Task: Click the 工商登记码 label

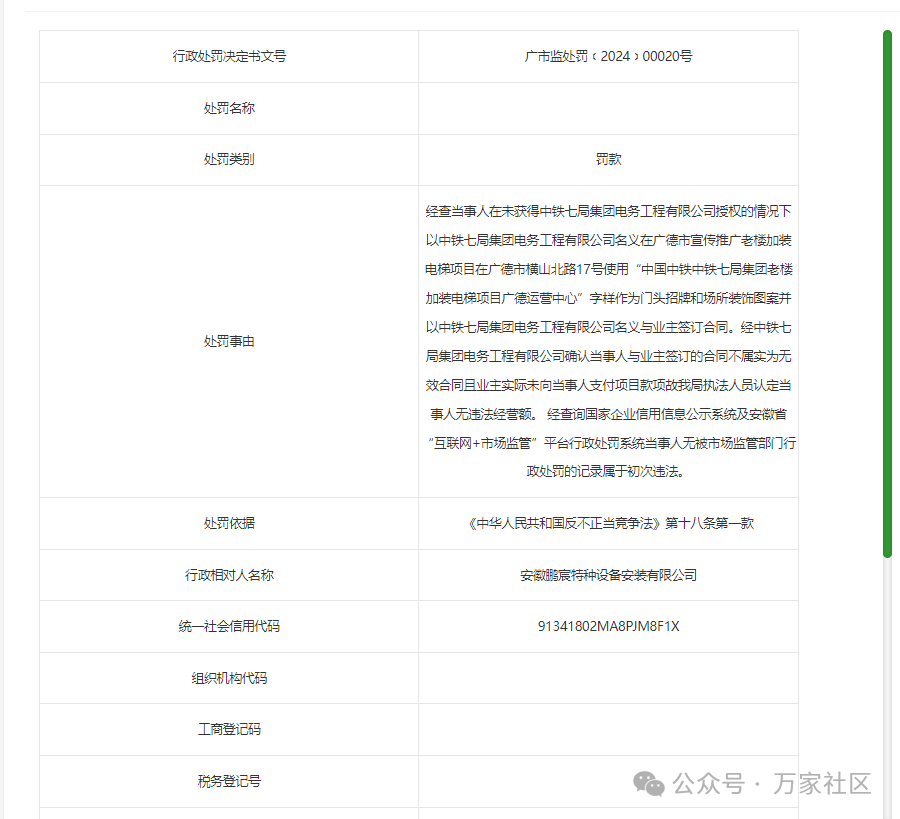Action: coord(229,729)
